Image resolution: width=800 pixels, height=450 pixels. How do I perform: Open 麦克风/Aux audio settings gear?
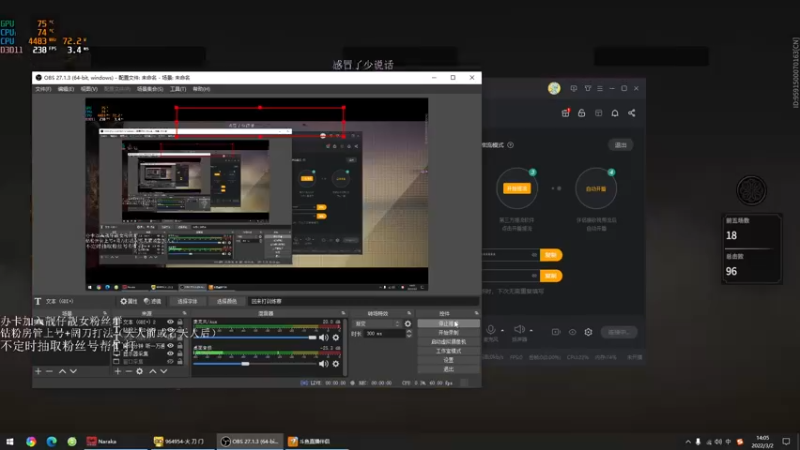(336, 337)
